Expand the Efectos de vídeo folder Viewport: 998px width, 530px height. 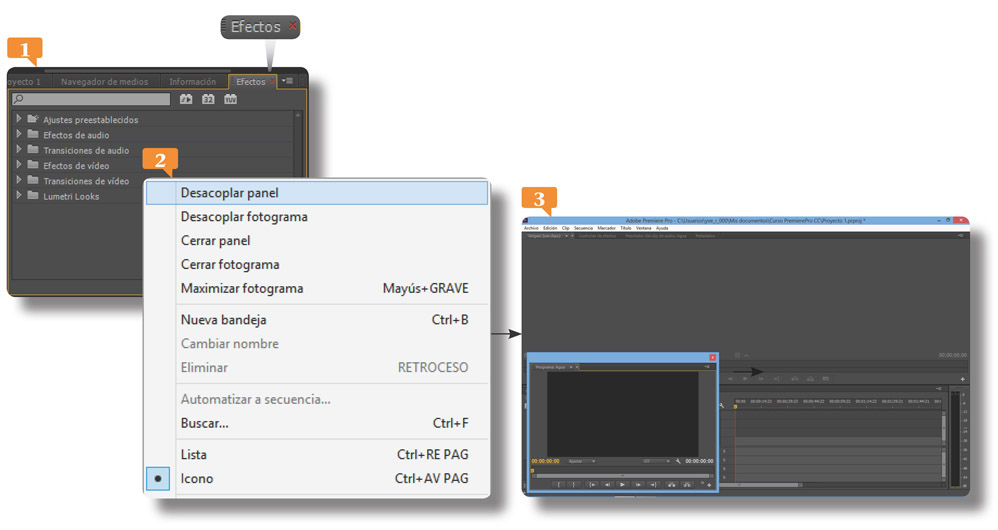point(19,166)
